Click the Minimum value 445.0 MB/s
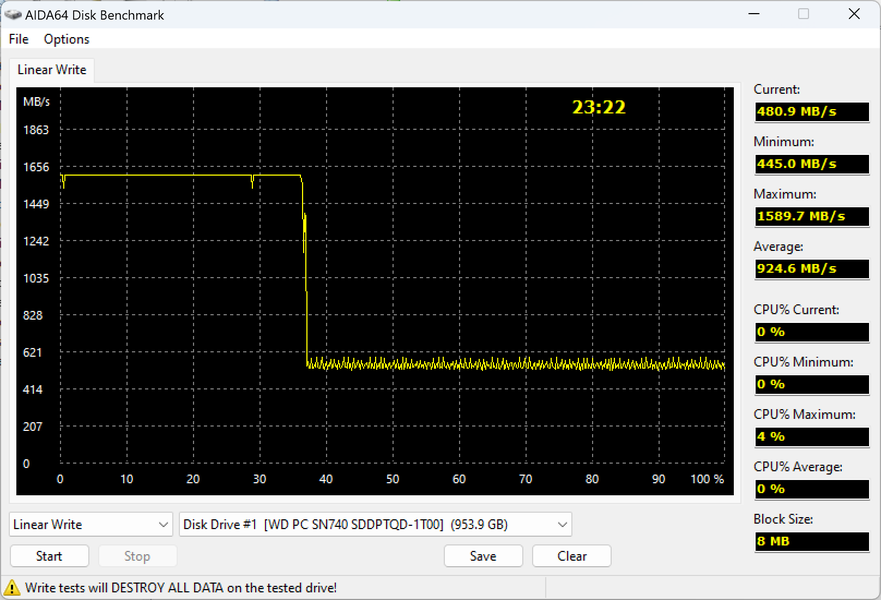Image resolution: width=881 pixels, height=600 pixels. [x=812, y=164]
